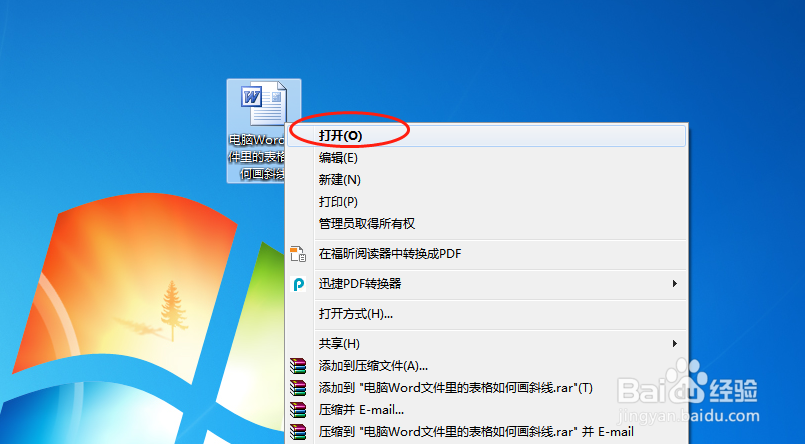Choose 压缩到 rar 并 E-mail entry
Image resolution: width=805 pixels, height=444 pixels.
[x=486, y=432]
